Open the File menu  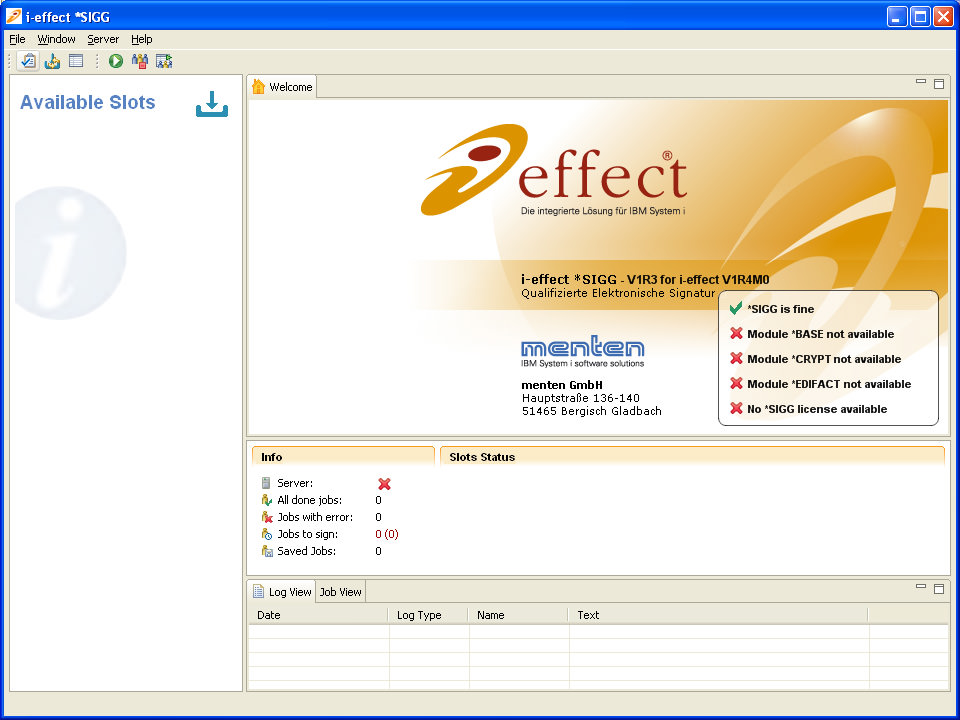[x=17, y=39]
